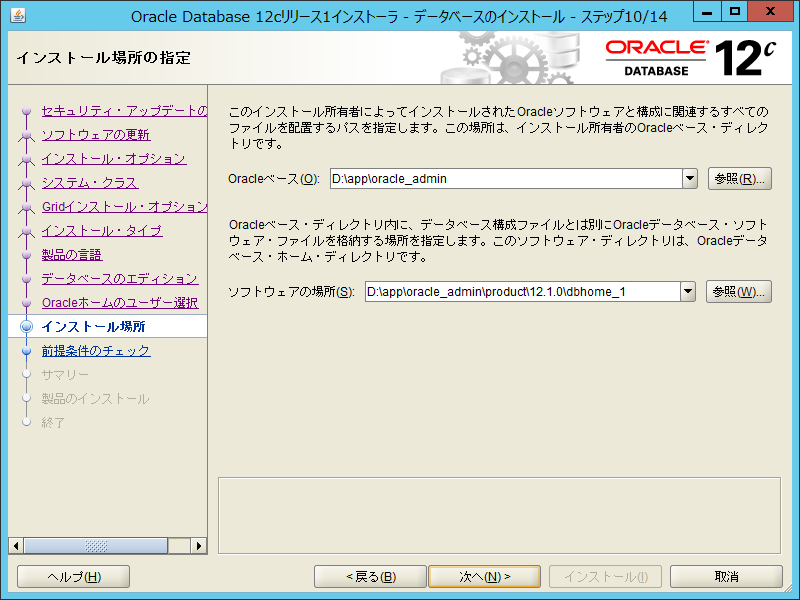Open ヘルプ(H) help button

click(x=74, y=577)
